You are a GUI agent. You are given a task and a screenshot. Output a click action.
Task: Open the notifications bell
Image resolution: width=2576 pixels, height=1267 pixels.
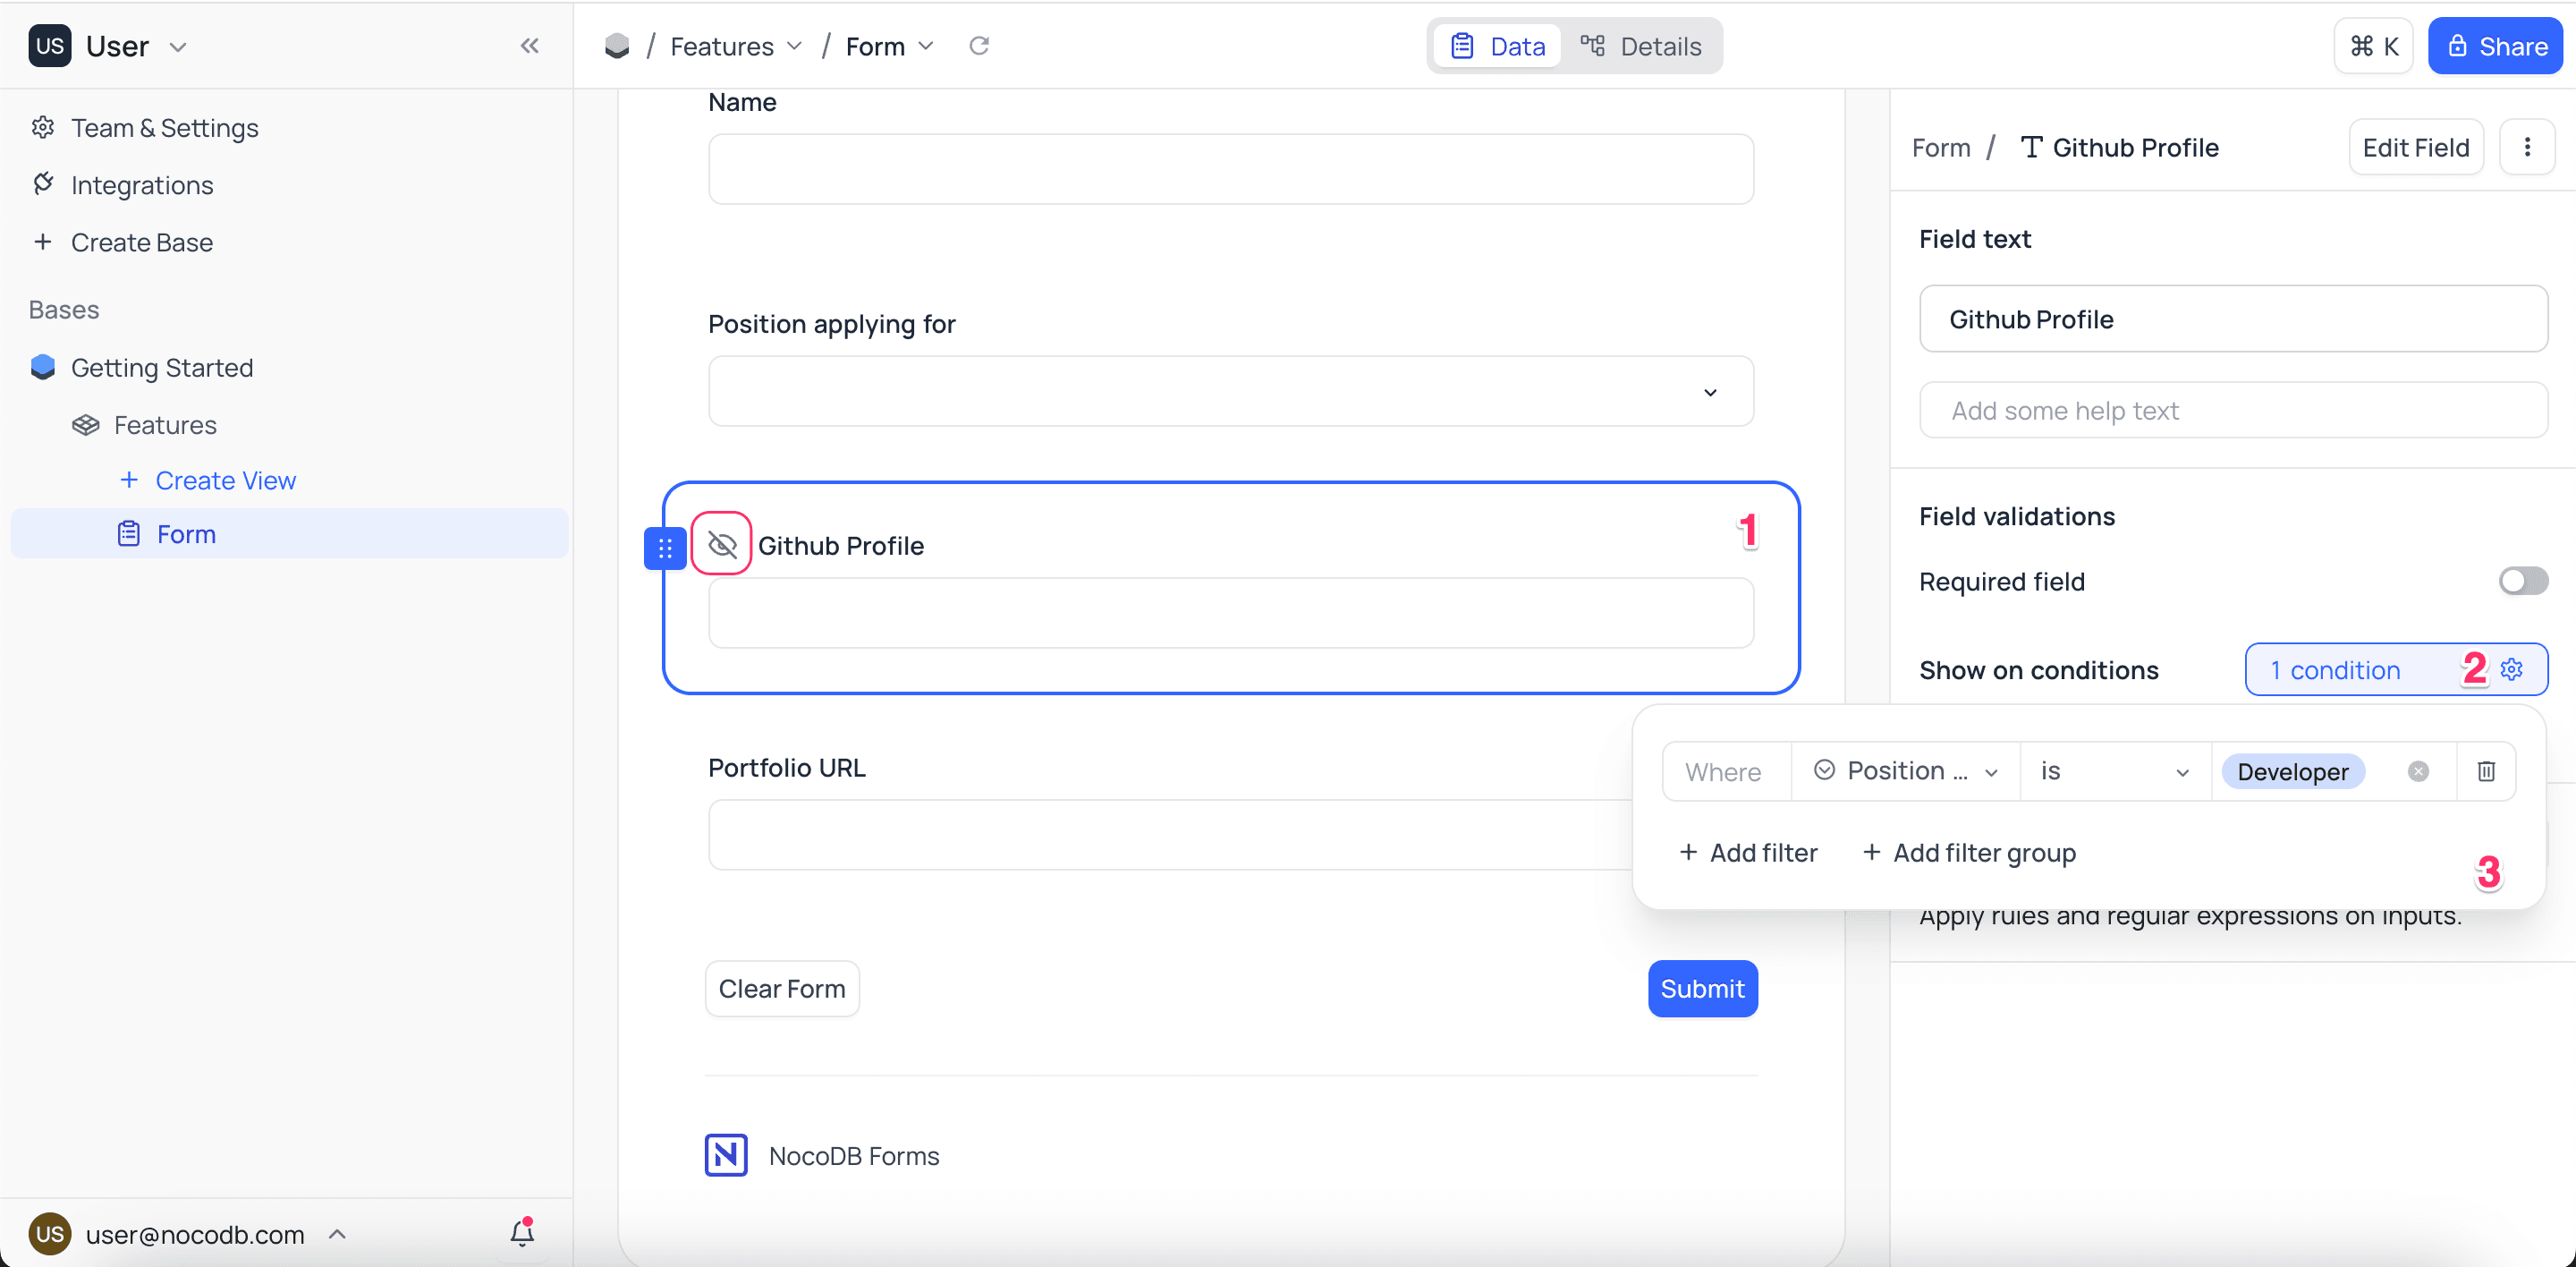tap(521, 1232)
